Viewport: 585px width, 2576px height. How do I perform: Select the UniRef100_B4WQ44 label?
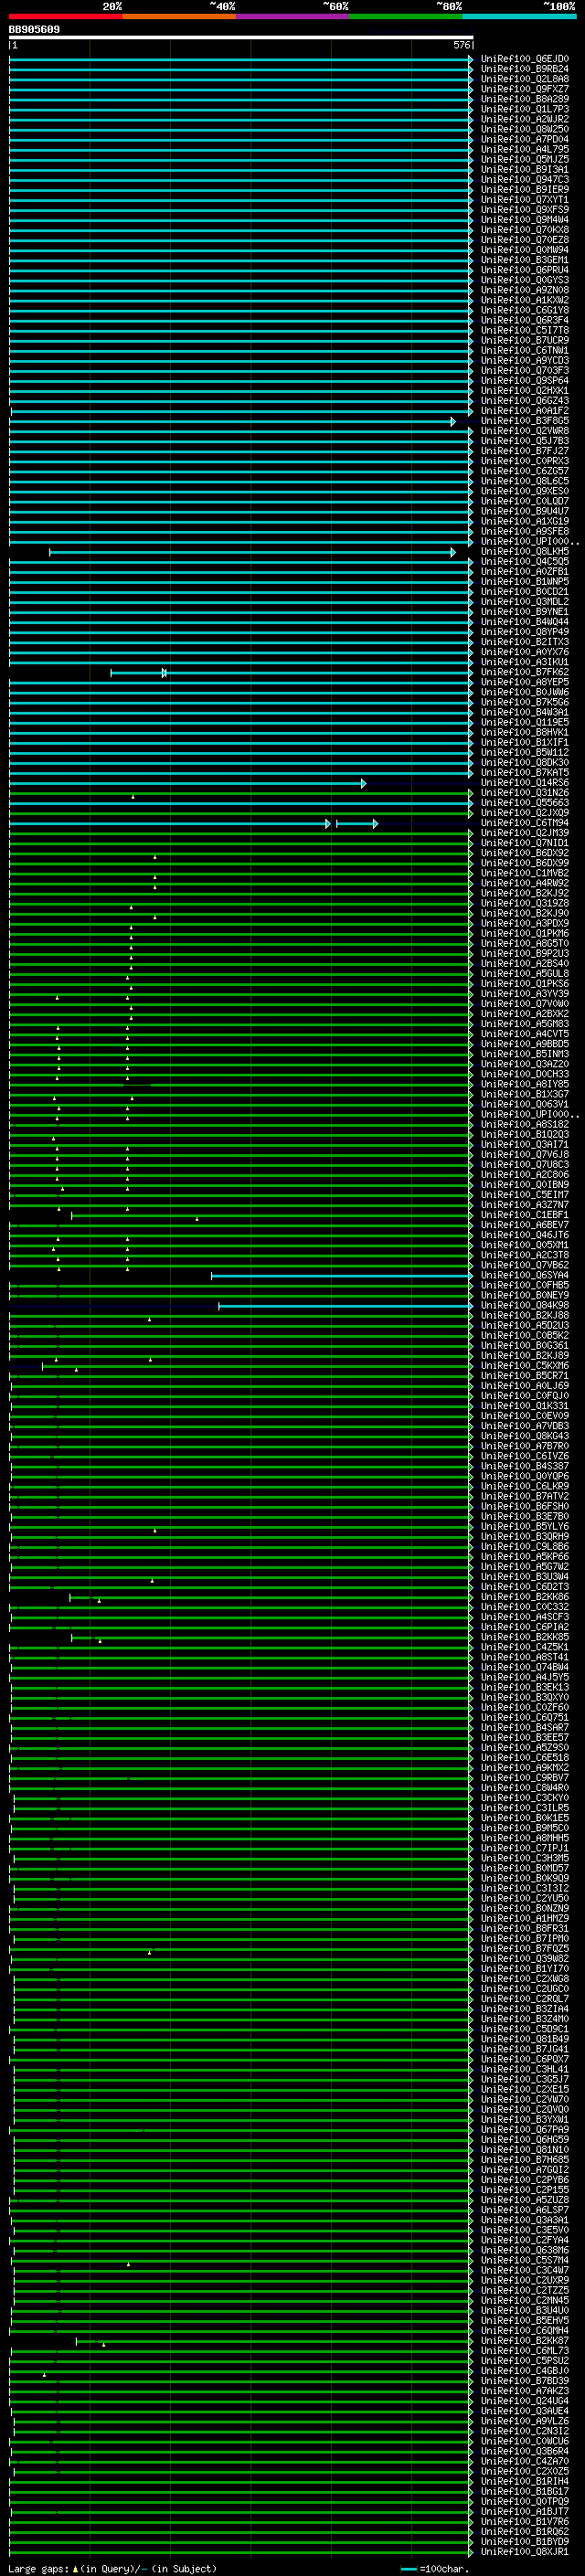click(x=525, y=622)
